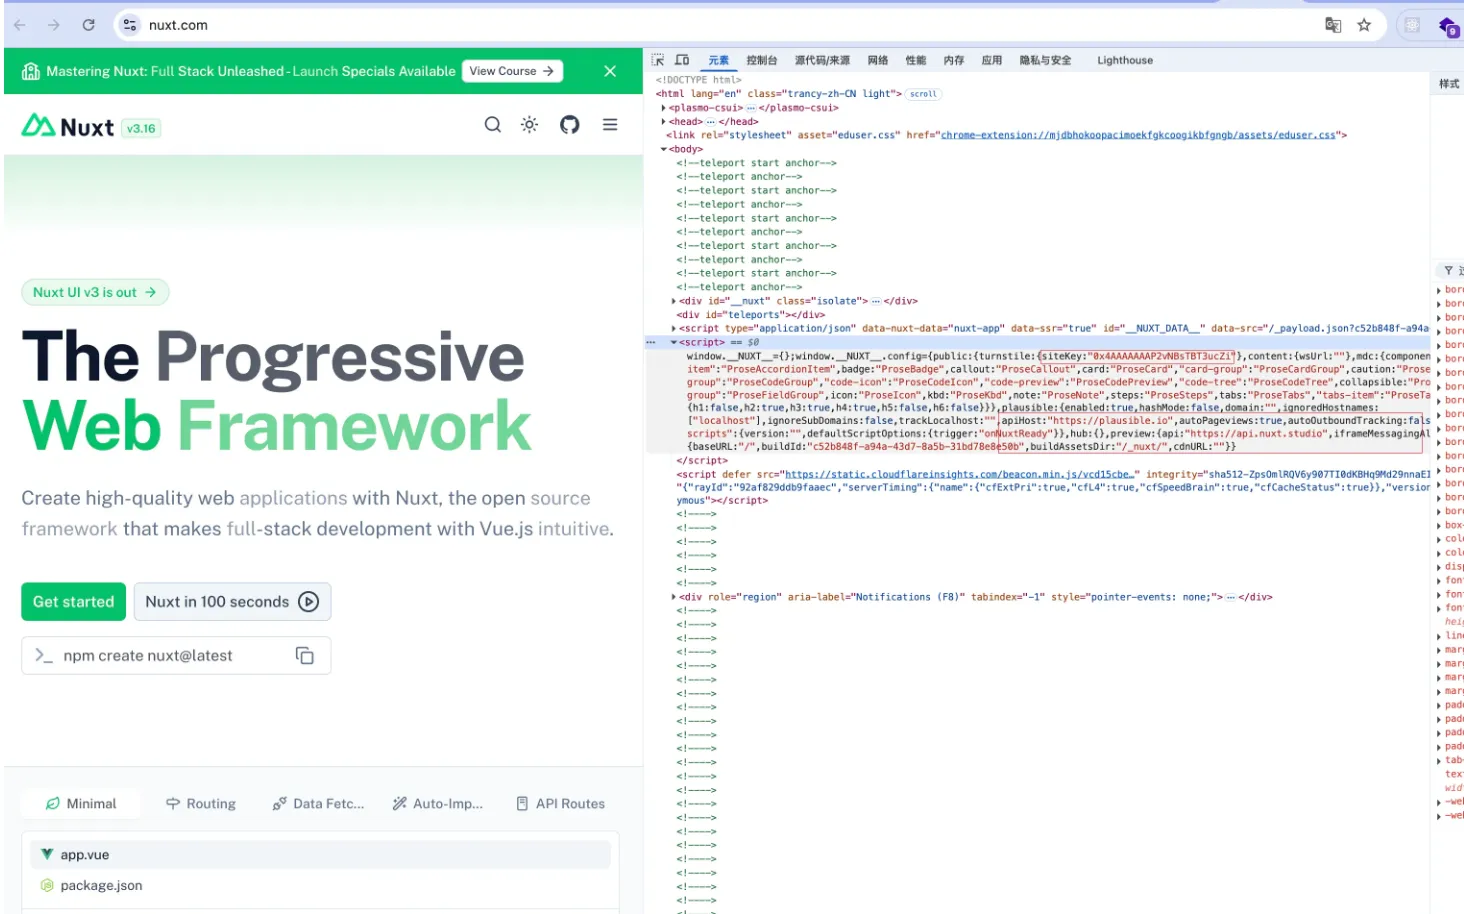Open the grey extensions icon in toolbar

pos(1412,25)
